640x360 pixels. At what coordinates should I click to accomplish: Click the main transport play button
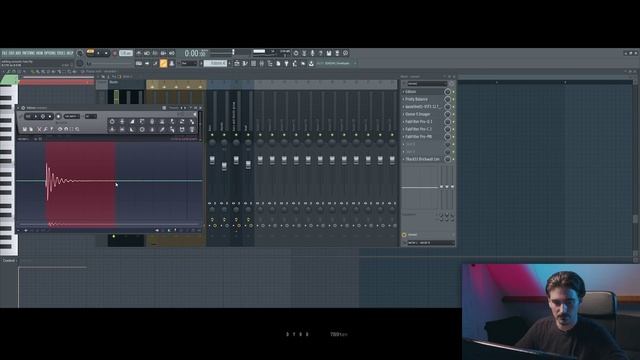(98, 53)
